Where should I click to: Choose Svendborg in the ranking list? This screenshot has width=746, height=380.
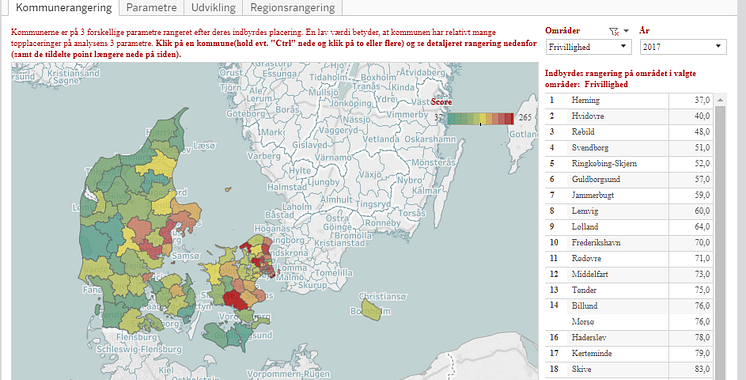point(629,147)
